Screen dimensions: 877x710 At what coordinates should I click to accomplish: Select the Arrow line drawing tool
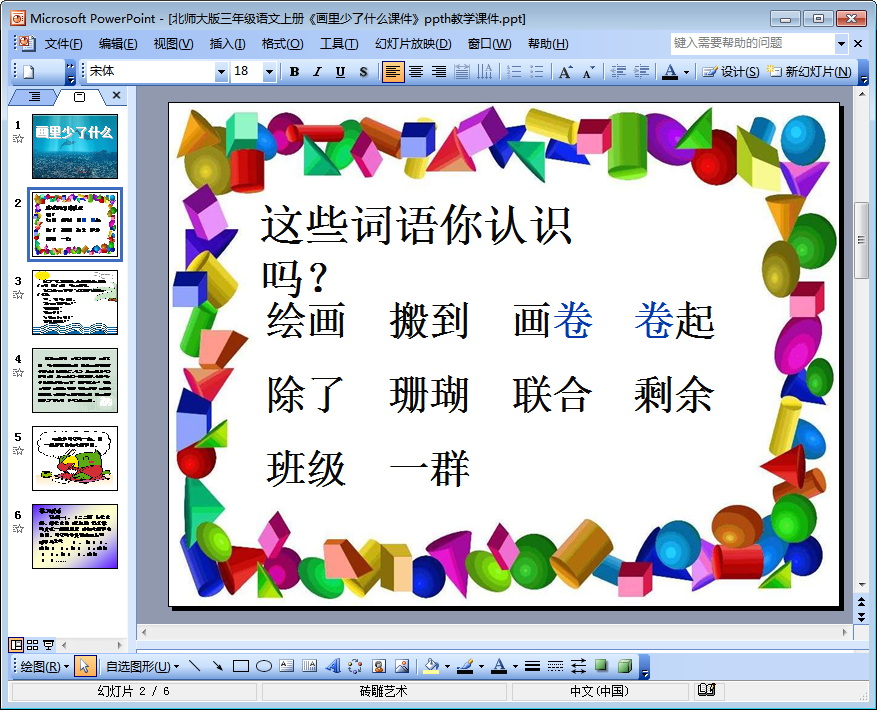tap(217, 666)
